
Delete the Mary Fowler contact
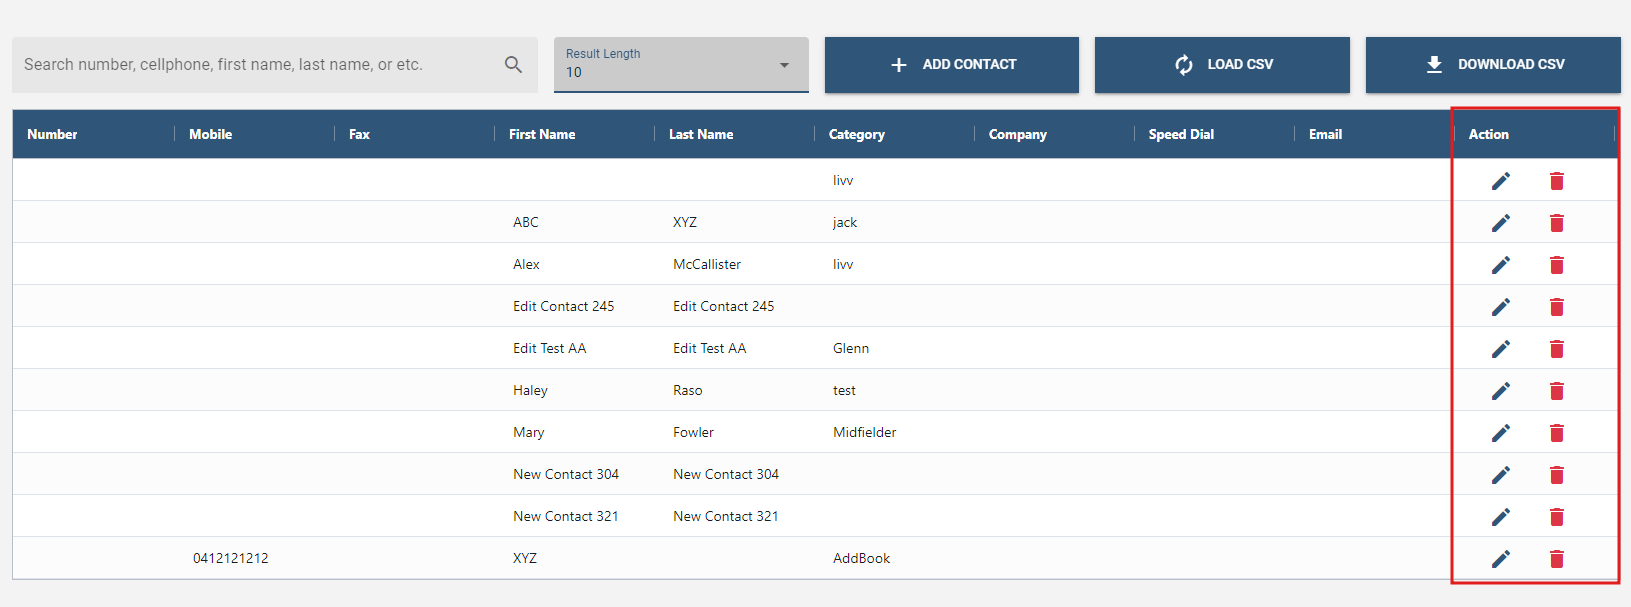pyautogui.click(x=1556, y=433)
